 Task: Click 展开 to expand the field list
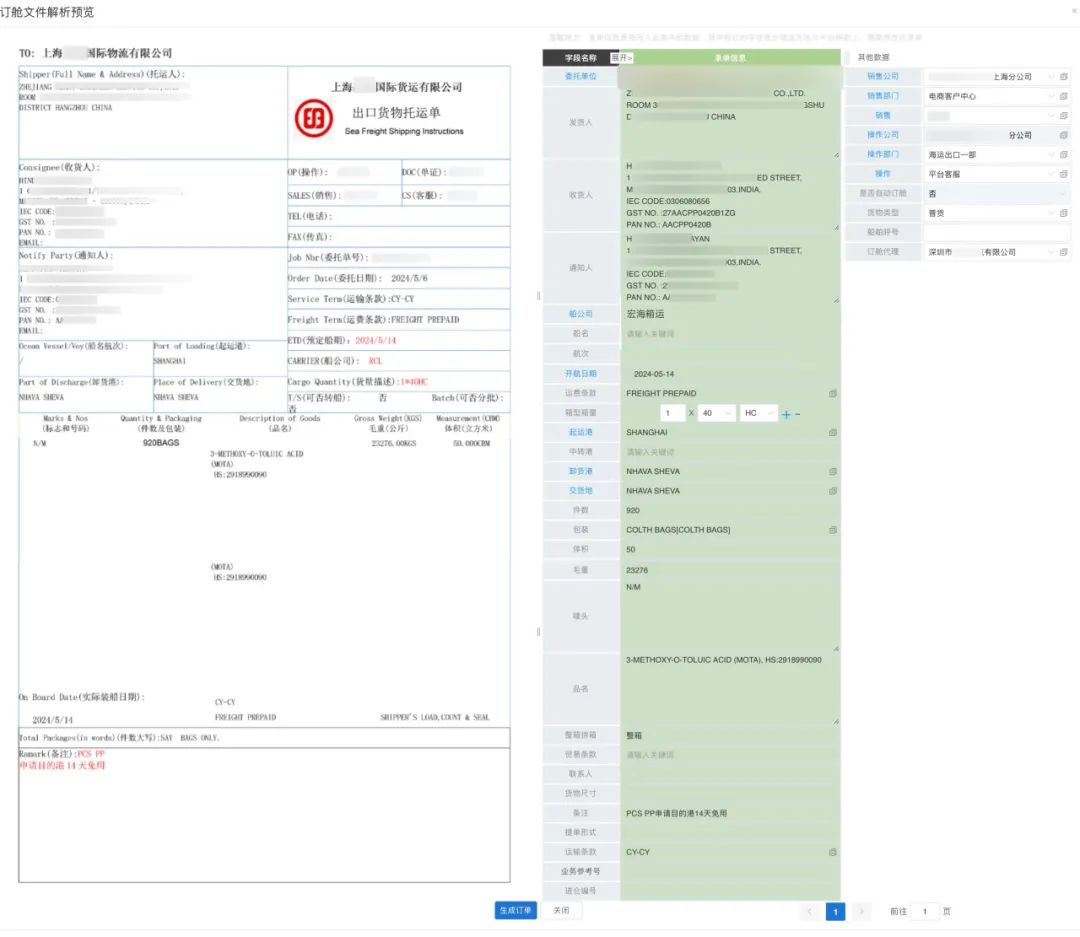pyautogui.click(x=621, y=58)
